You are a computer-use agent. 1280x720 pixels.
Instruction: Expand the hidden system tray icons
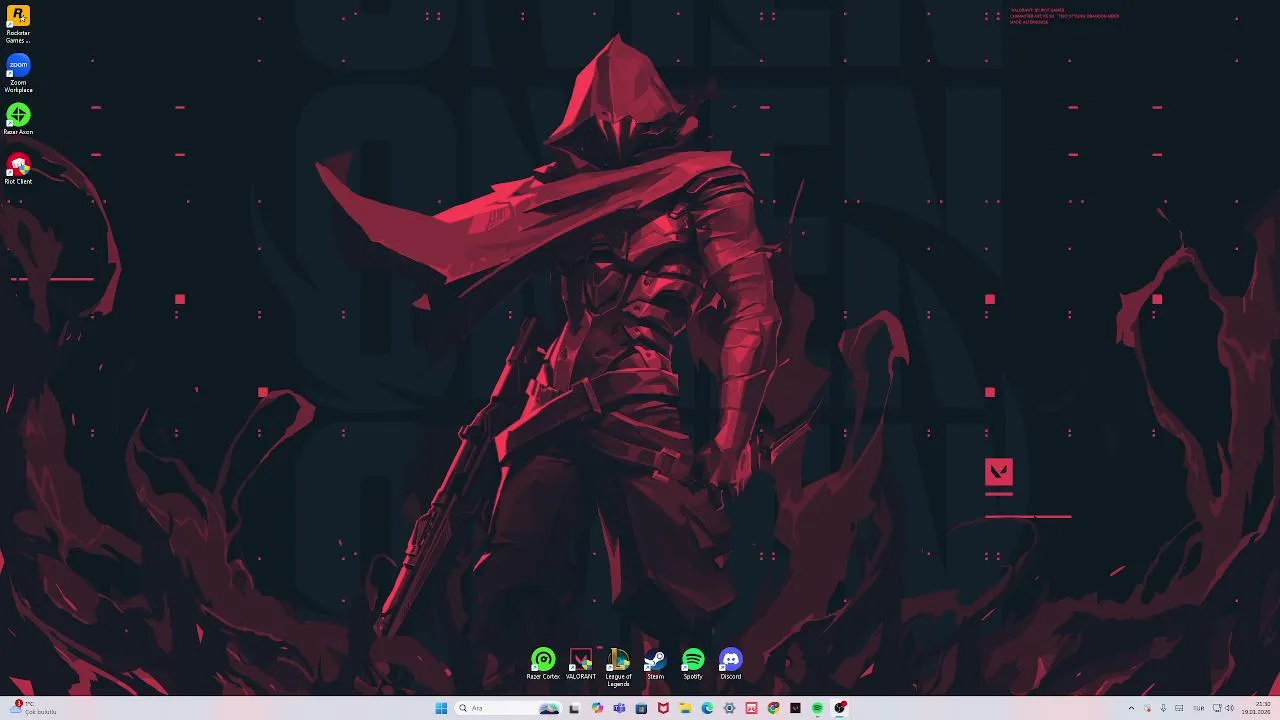1131,708
